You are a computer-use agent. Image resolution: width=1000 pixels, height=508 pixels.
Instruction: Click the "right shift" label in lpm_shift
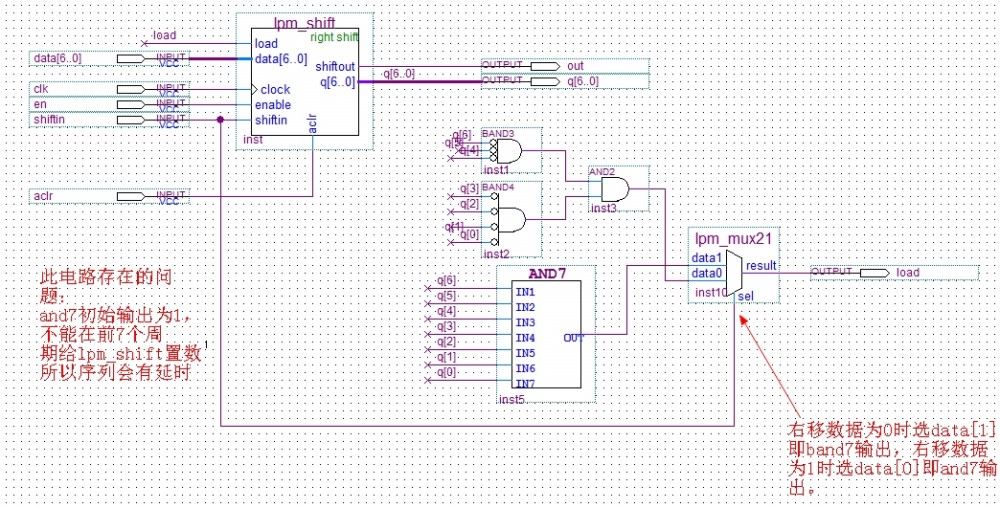(334, 37)
